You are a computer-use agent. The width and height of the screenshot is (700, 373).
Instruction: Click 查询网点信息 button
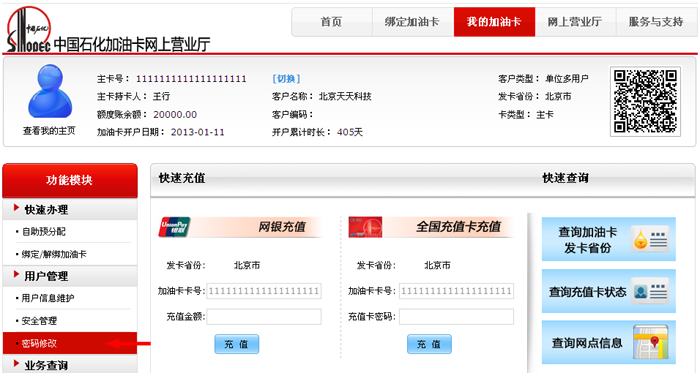tap(608, 342)
